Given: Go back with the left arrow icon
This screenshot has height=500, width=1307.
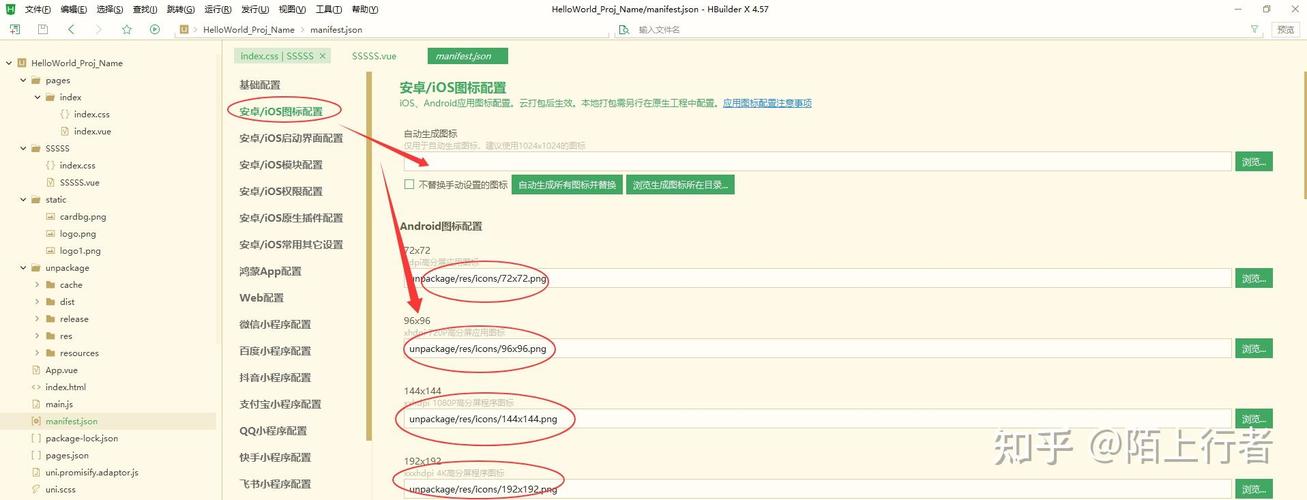Looking at the screenshot, I should [x=71, y=30].
